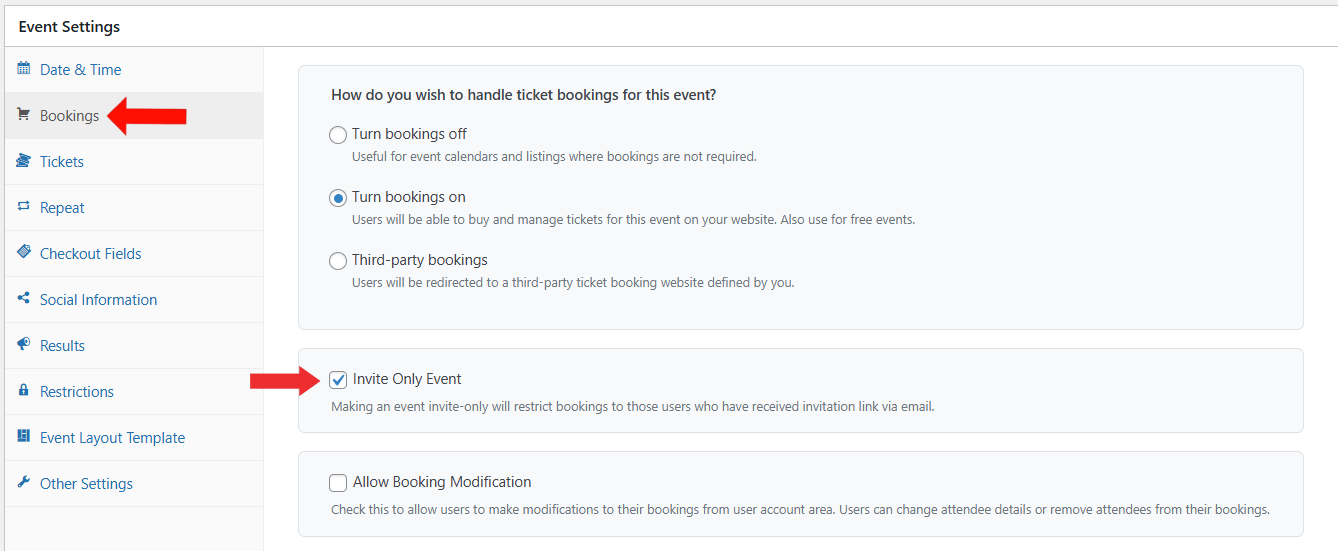The height and width of the screenshot is (551, 1338).
Task: Click the megaphone icon beside Results
Action: tap(24, 345)
